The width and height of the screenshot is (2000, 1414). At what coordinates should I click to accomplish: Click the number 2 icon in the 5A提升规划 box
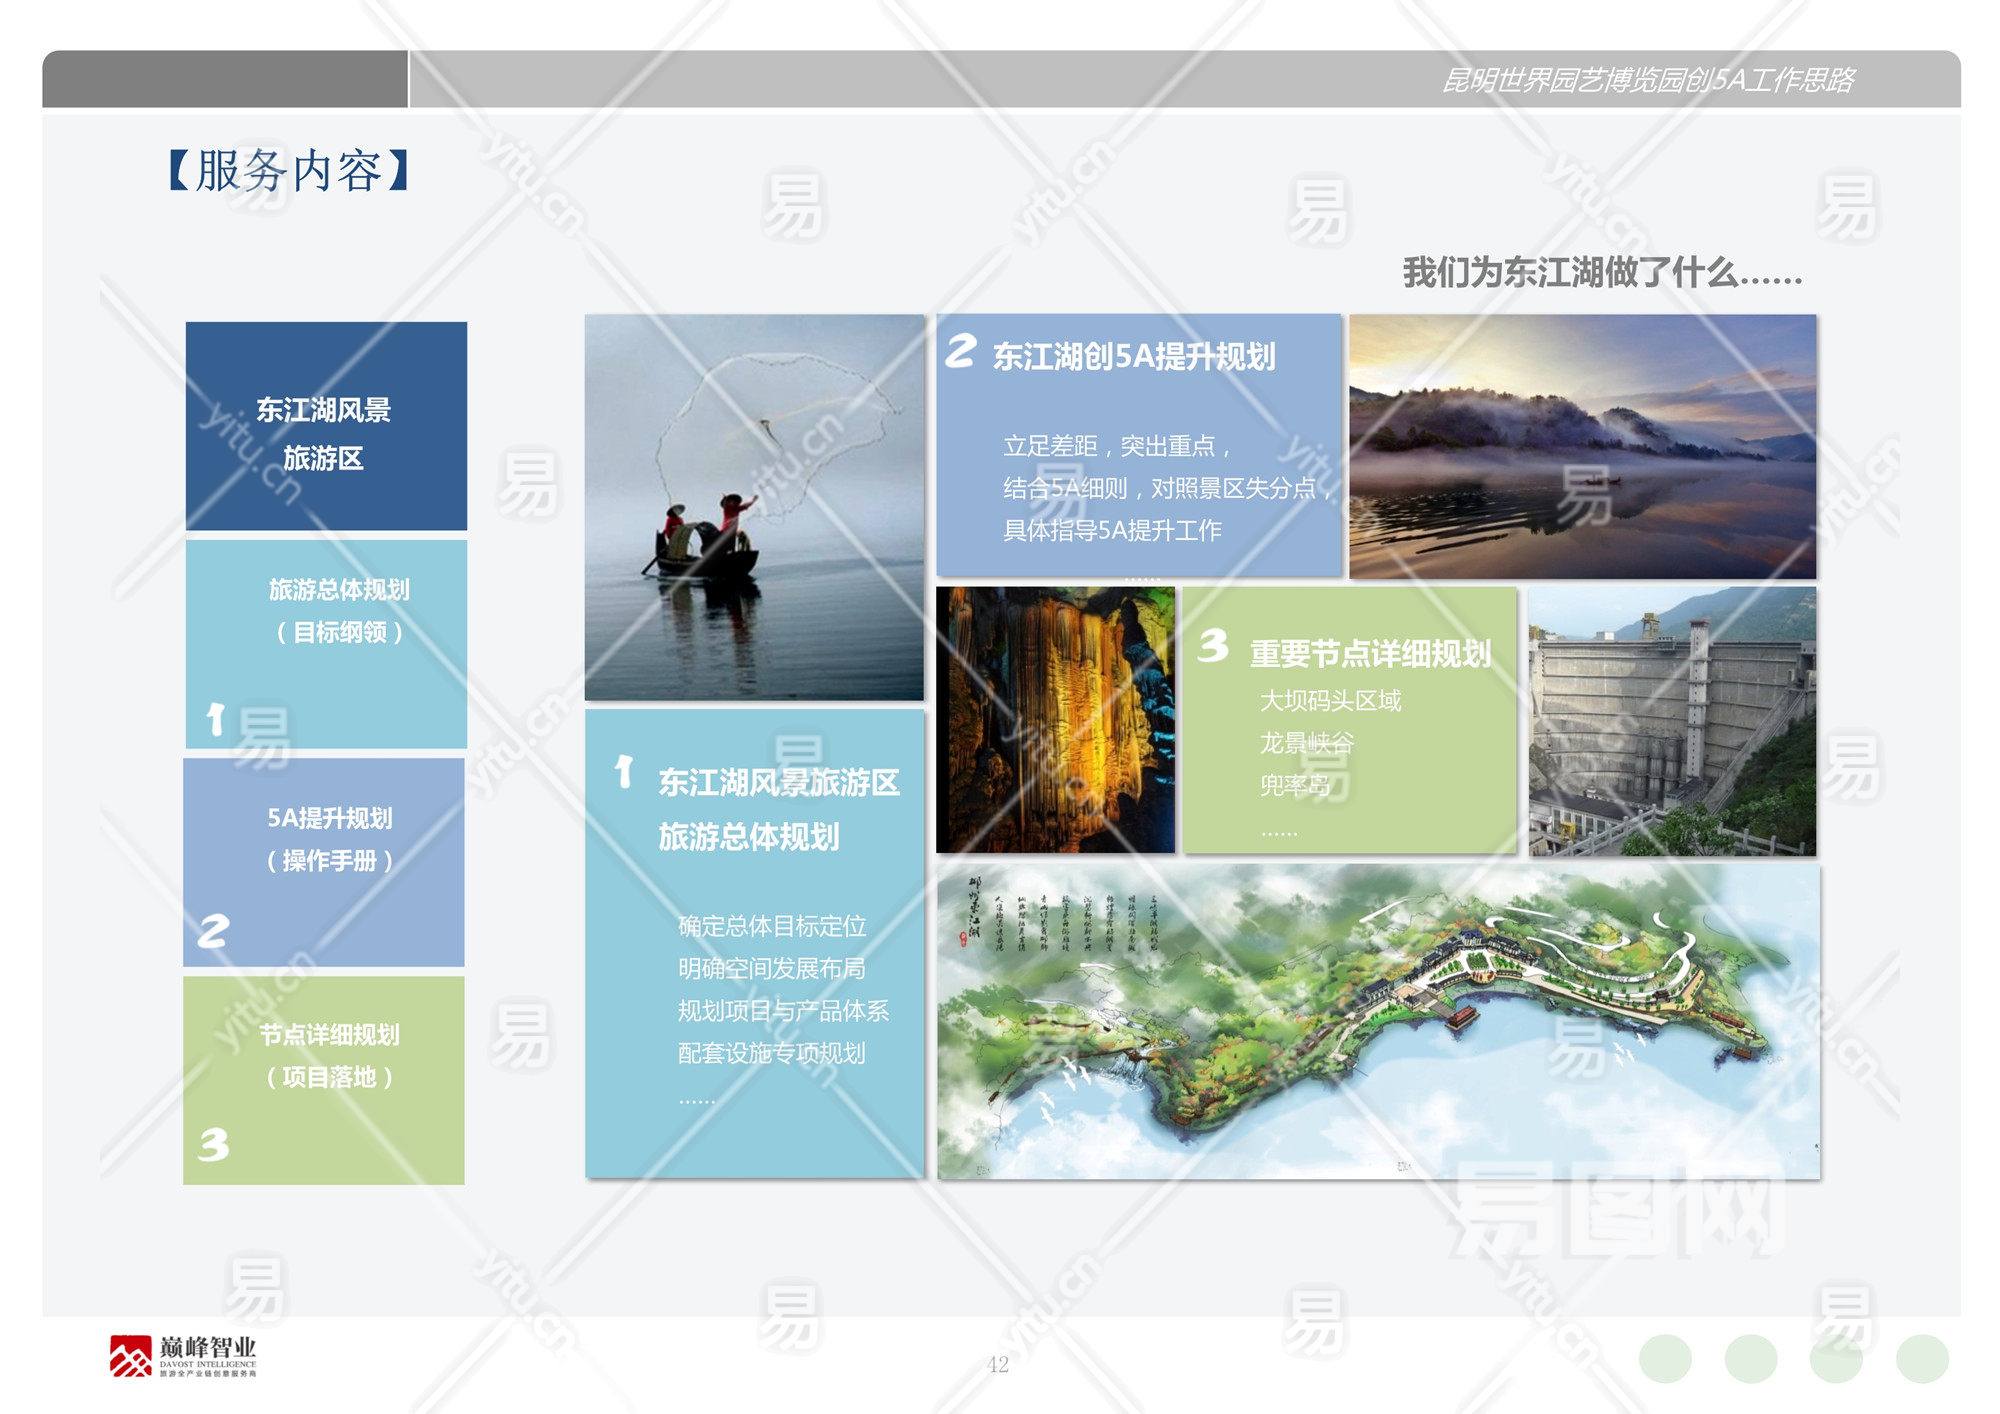click(213, 931)
